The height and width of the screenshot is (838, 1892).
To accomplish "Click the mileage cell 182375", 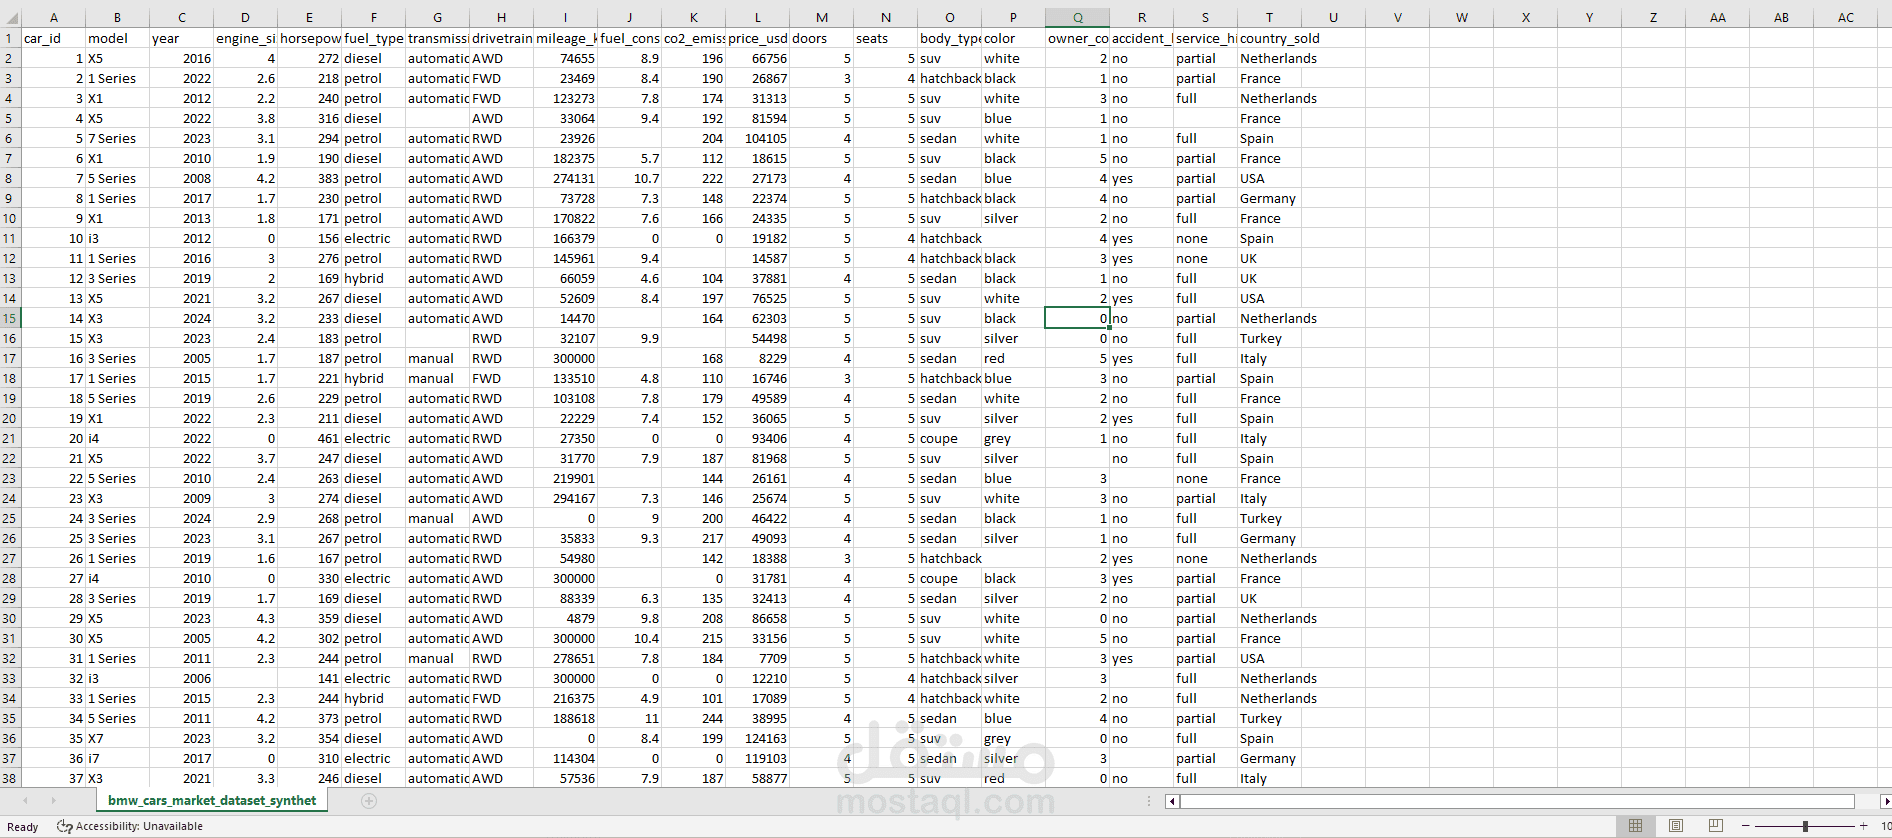I will 565,158.
